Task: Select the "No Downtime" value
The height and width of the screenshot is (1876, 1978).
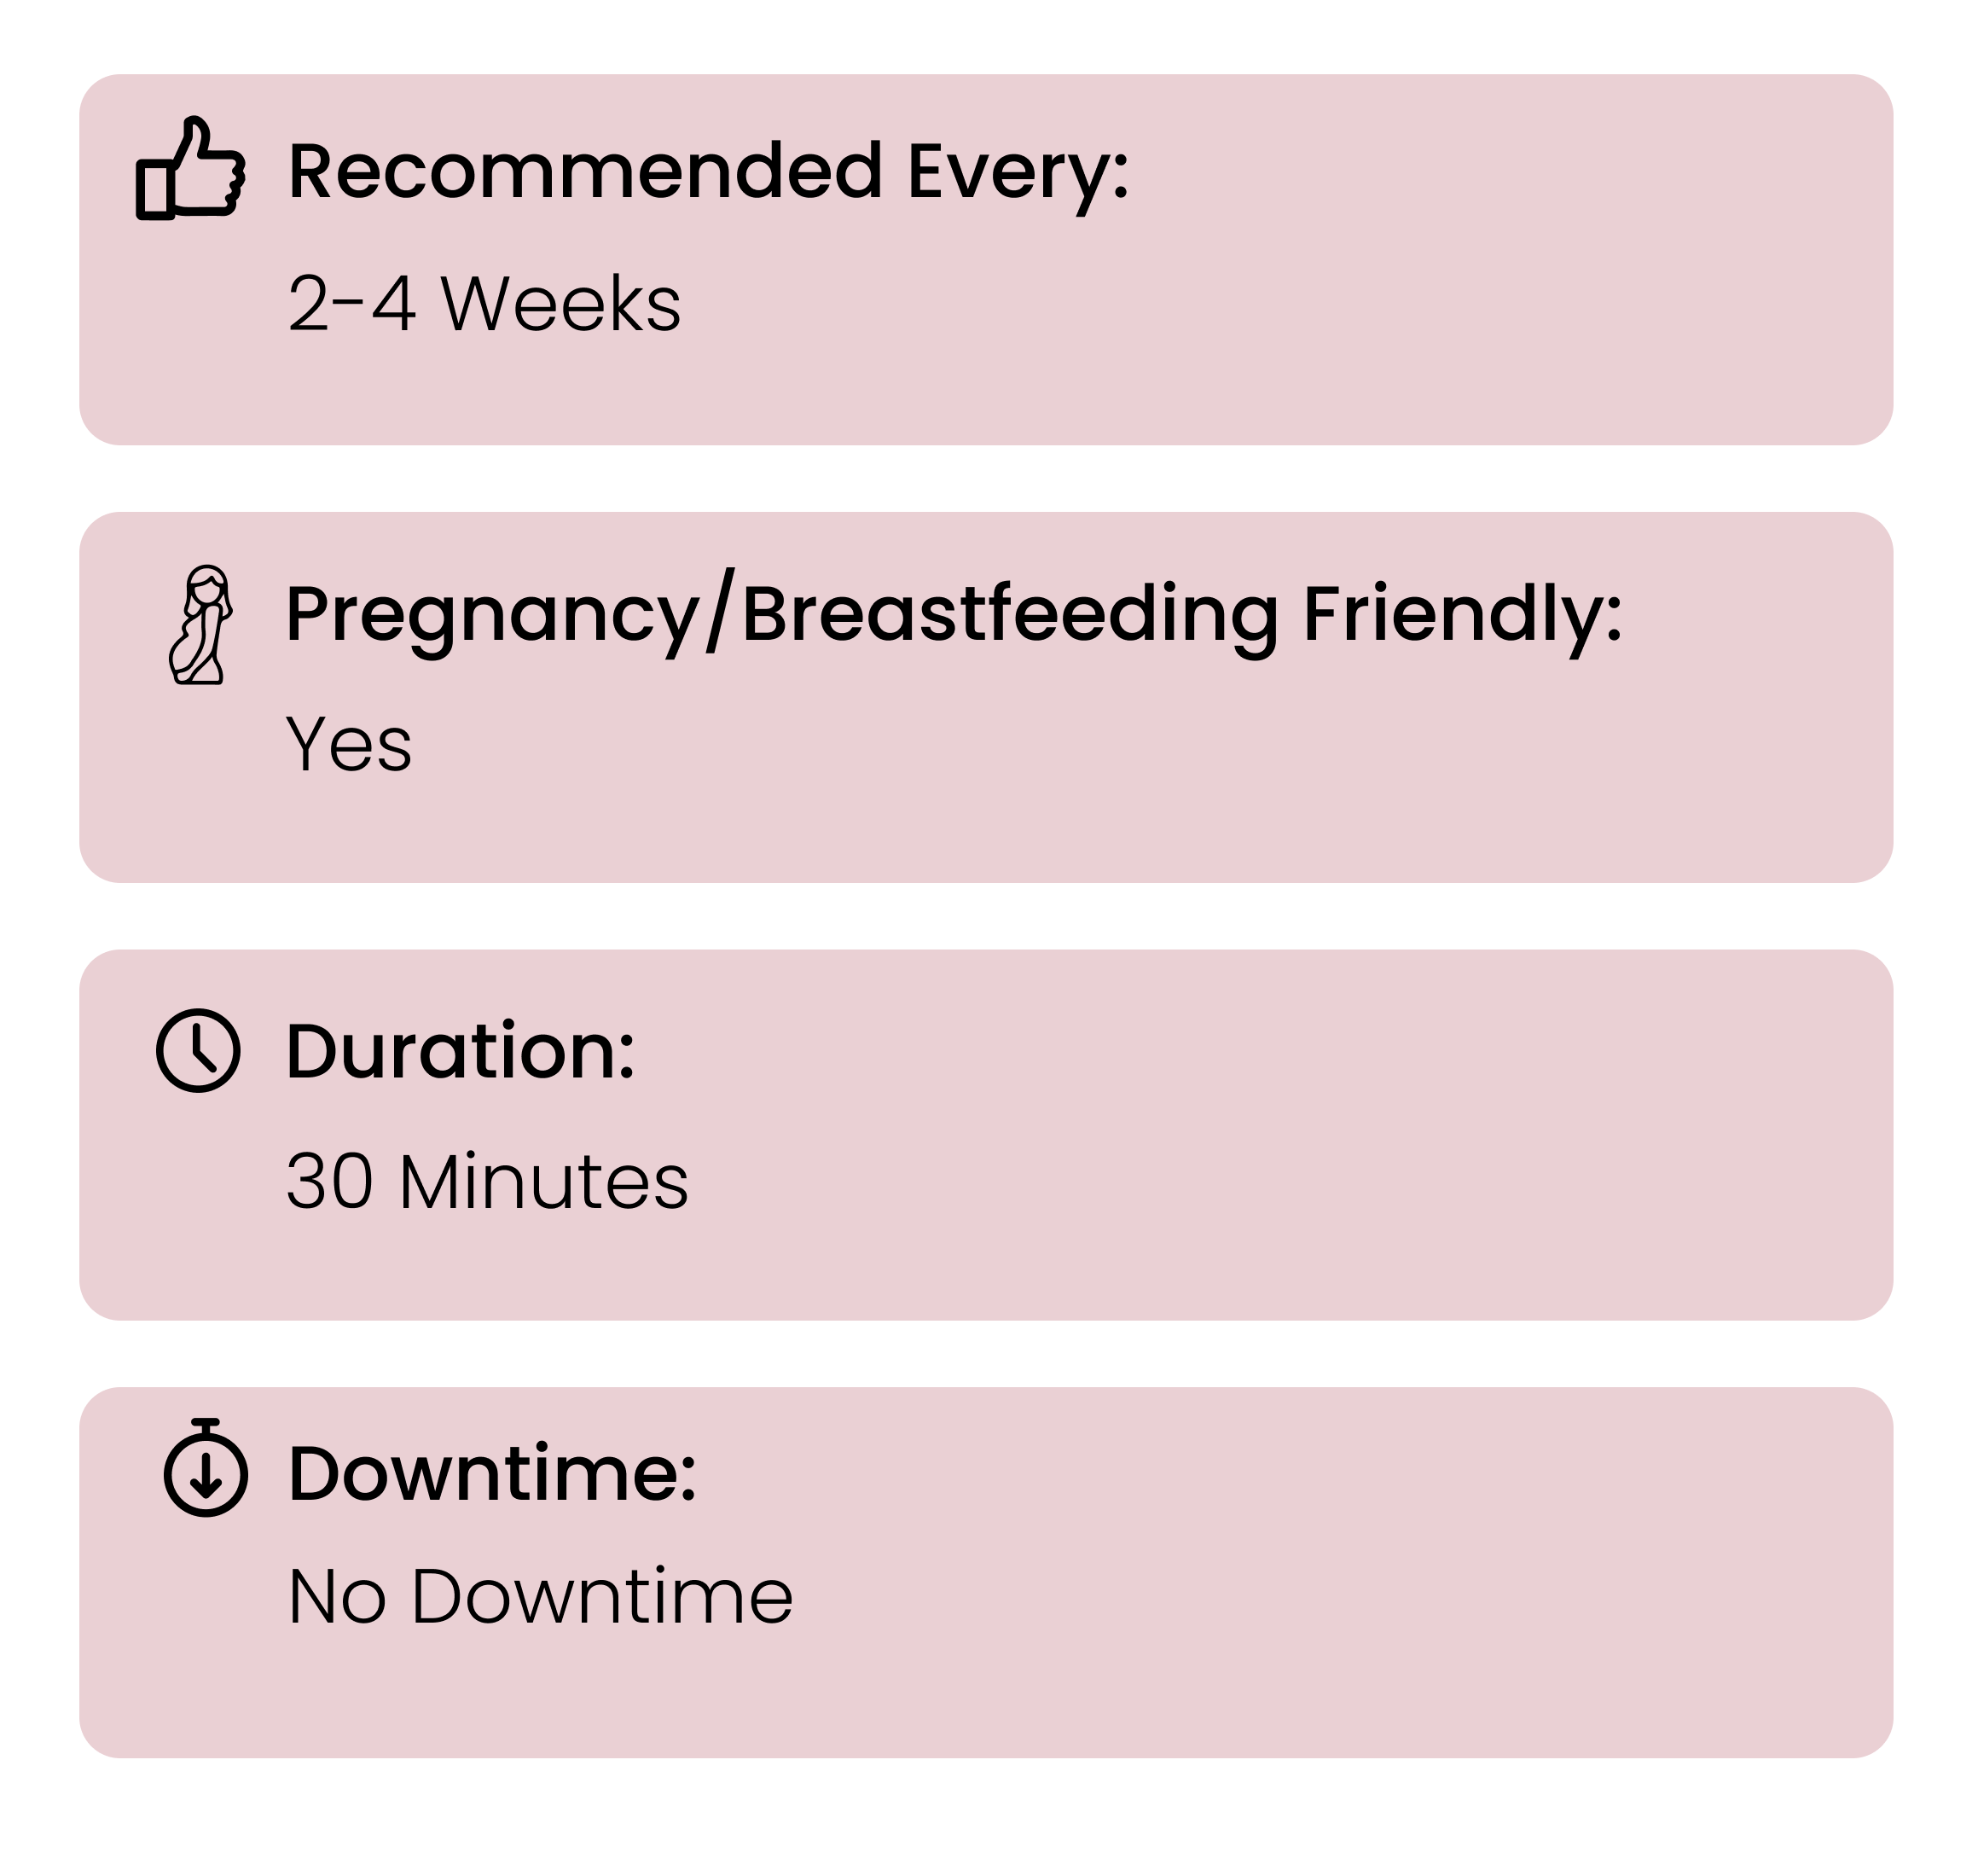Action: (540, 1596)
